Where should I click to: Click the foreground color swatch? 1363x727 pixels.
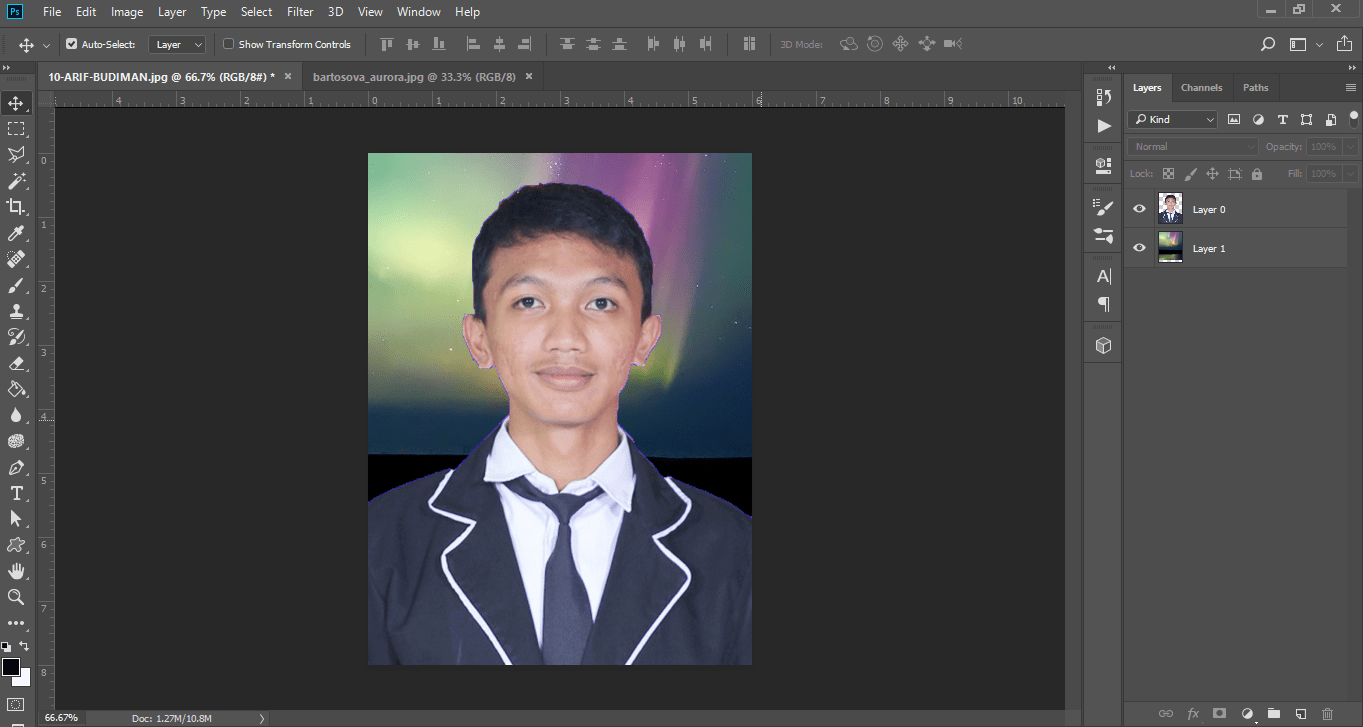12,668
